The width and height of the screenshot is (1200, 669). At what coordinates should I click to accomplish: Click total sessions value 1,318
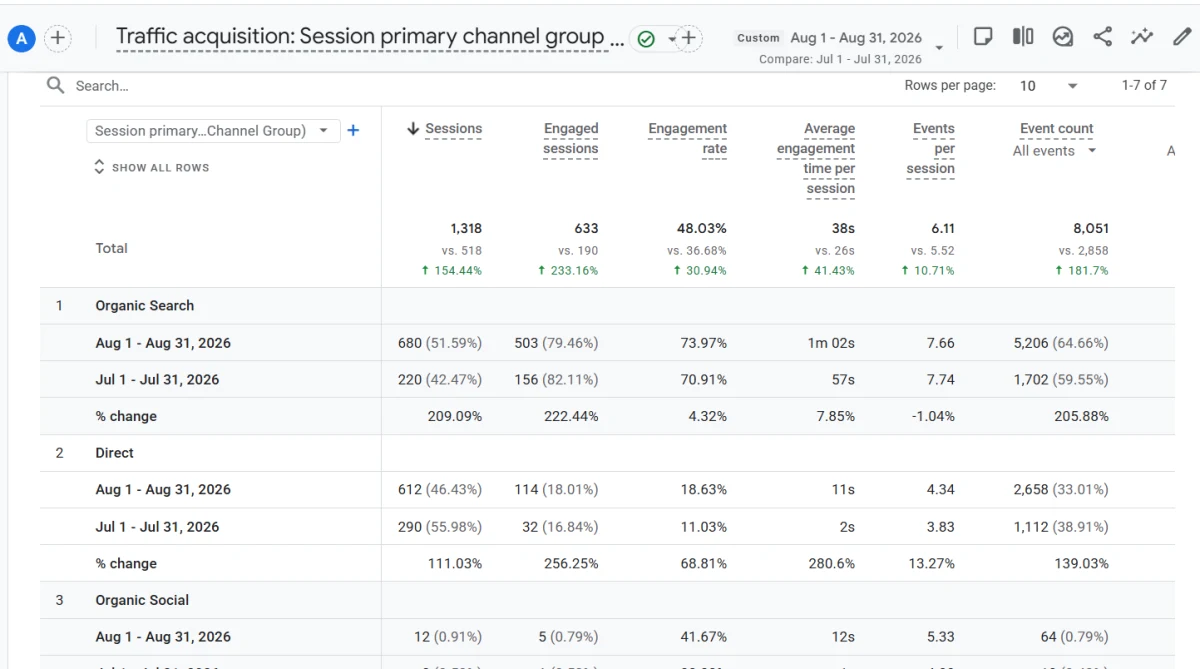pos(466,229)
